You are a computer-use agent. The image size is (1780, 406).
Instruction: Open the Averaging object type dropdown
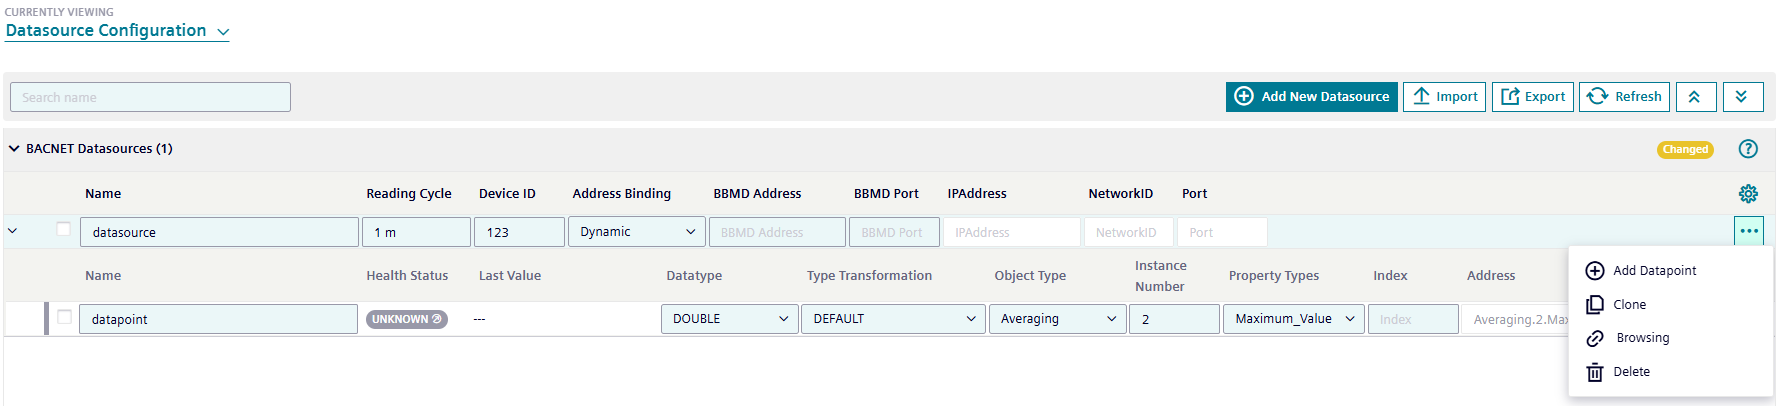point(1057,319)
